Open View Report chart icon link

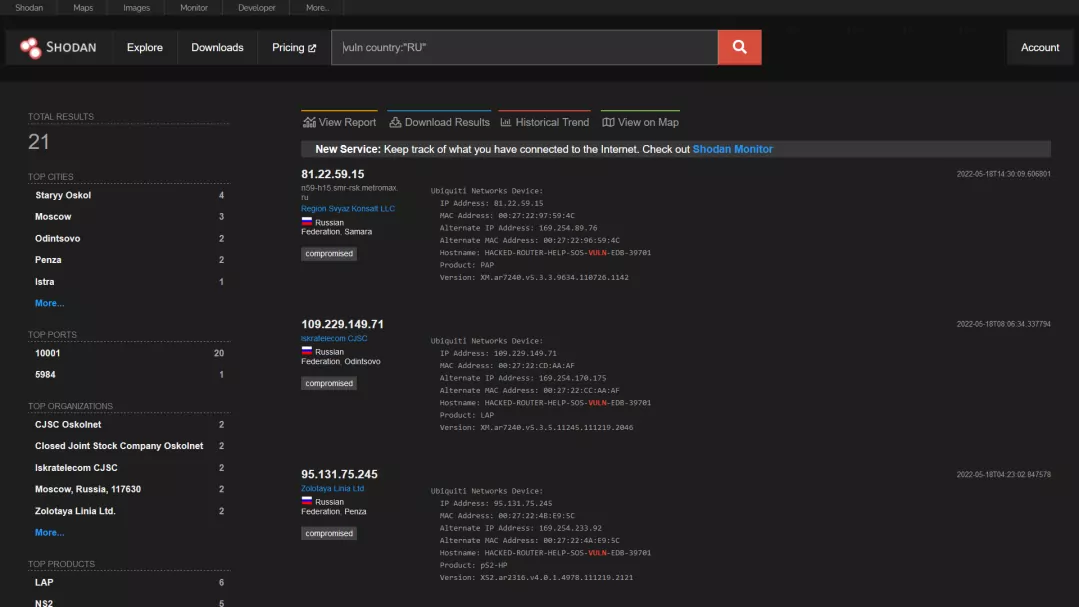(x=309, y=122)
